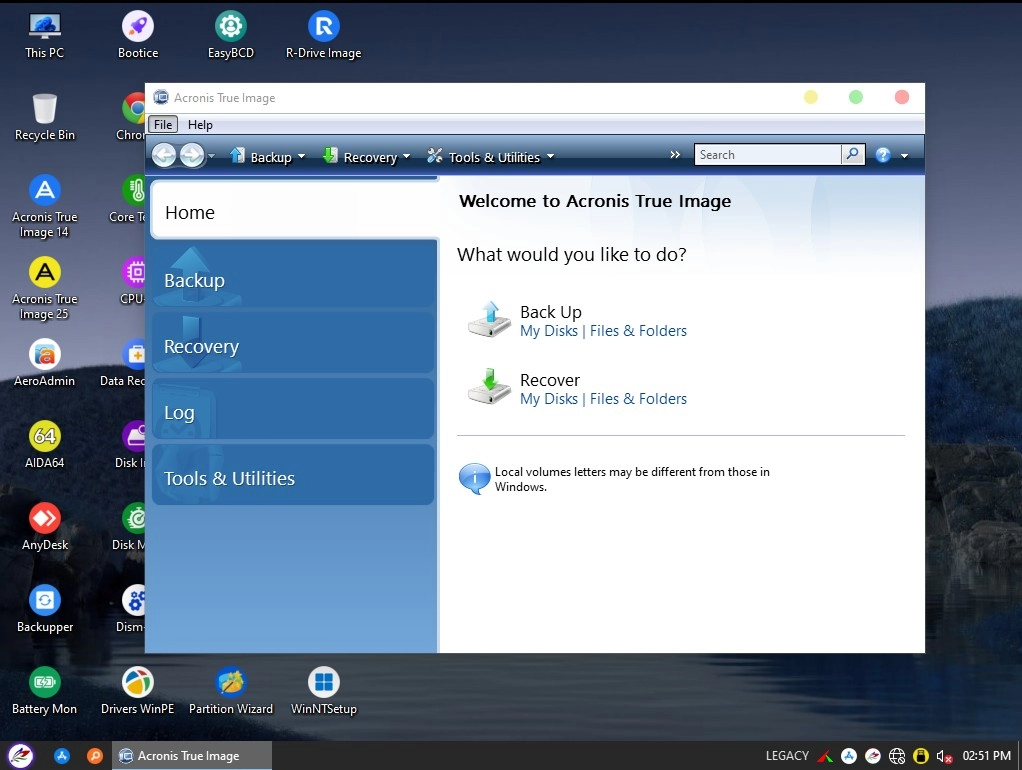
Task: Click Files & Folders link under Recover
Action: (638, 399)
